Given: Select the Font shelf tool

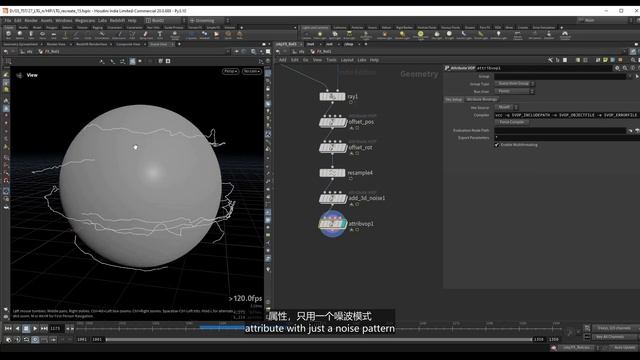Looking at the screenshot, I should coord(160,35).
